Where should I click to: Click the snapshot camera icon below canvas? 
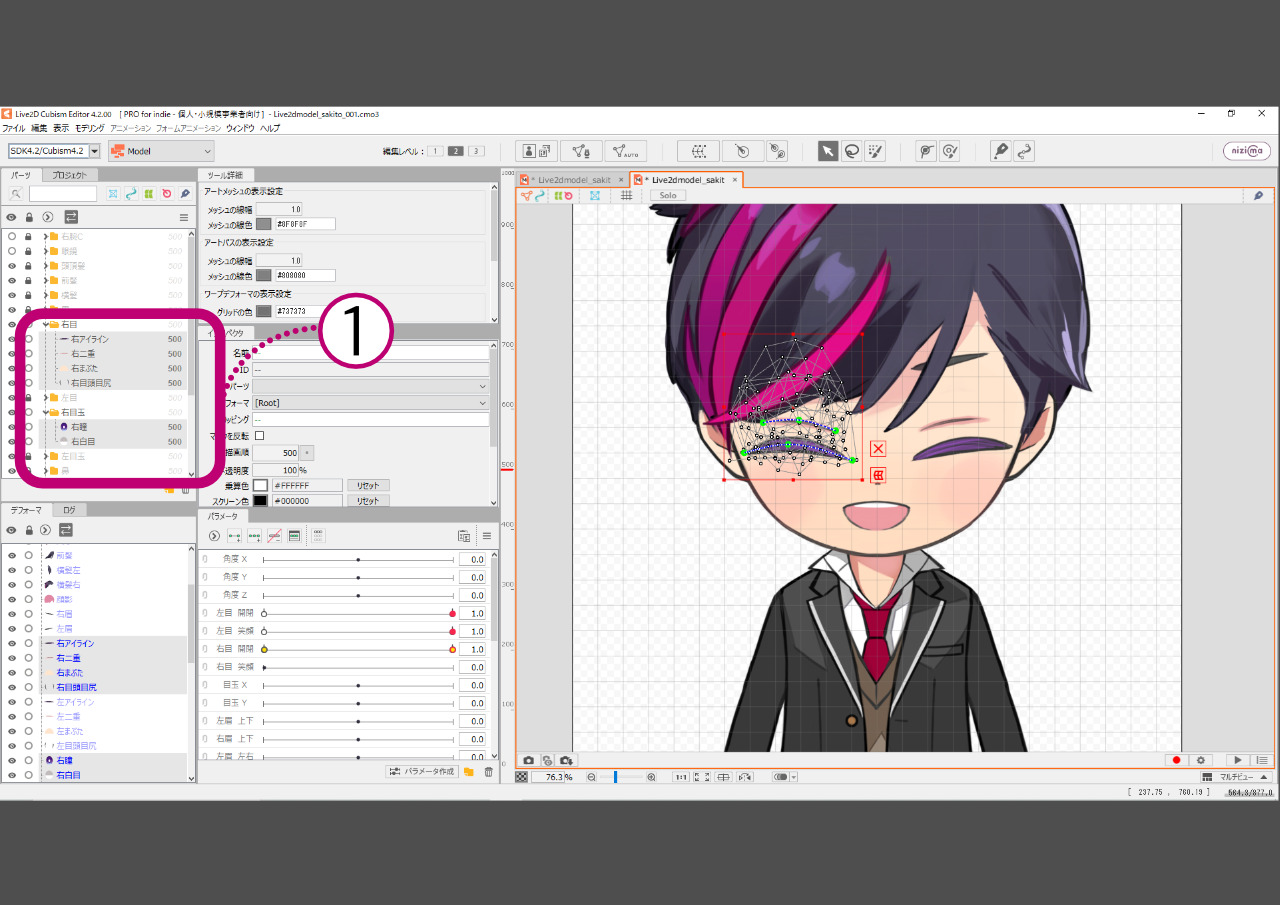pyautogui.click(x=529, y=761)
